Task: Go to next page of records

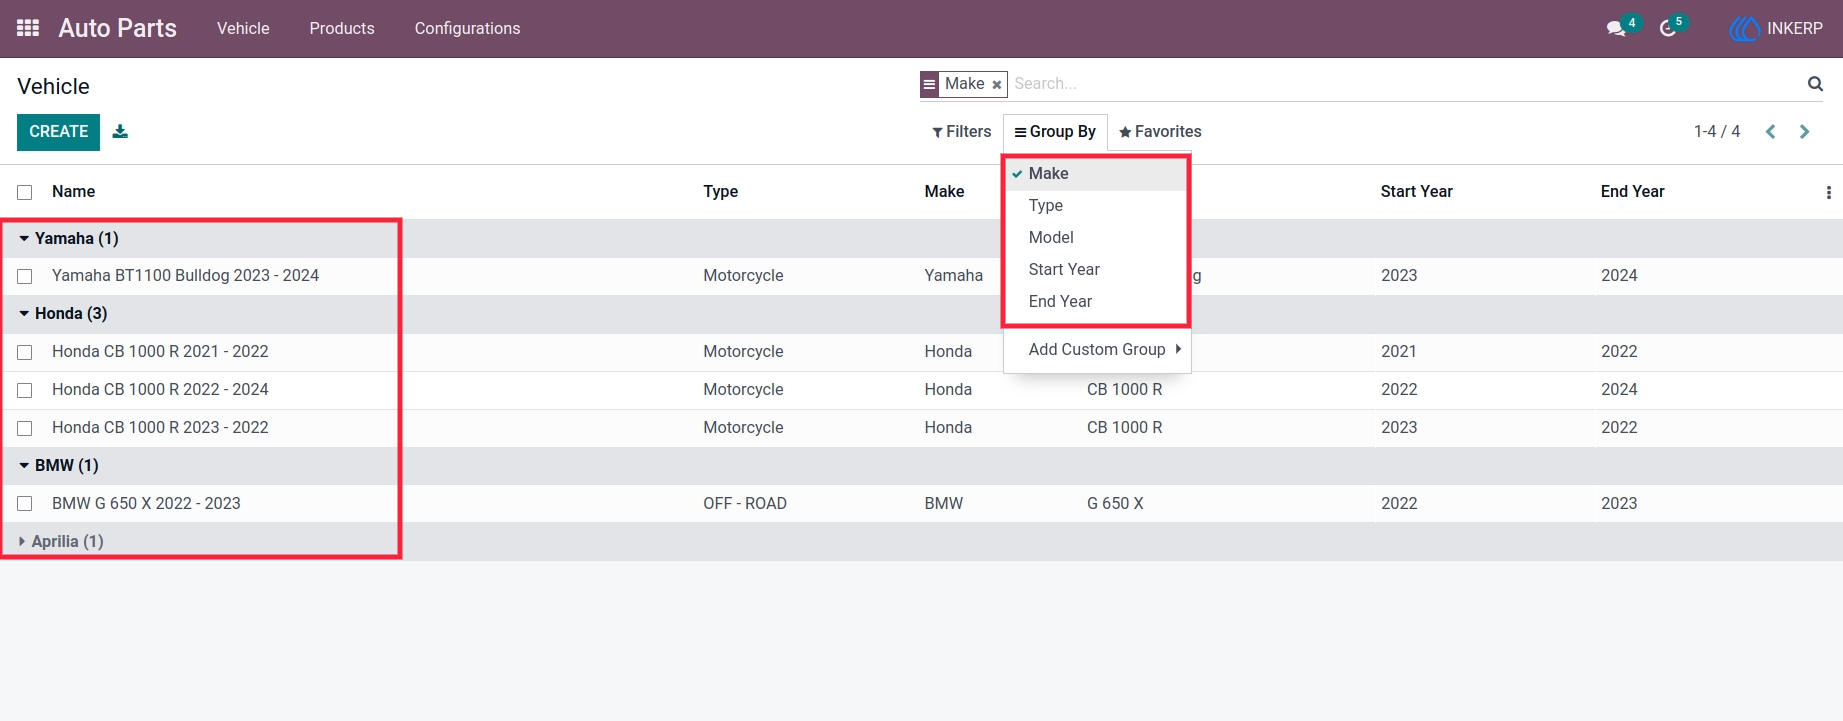Action: click(x=1804, y=132)
